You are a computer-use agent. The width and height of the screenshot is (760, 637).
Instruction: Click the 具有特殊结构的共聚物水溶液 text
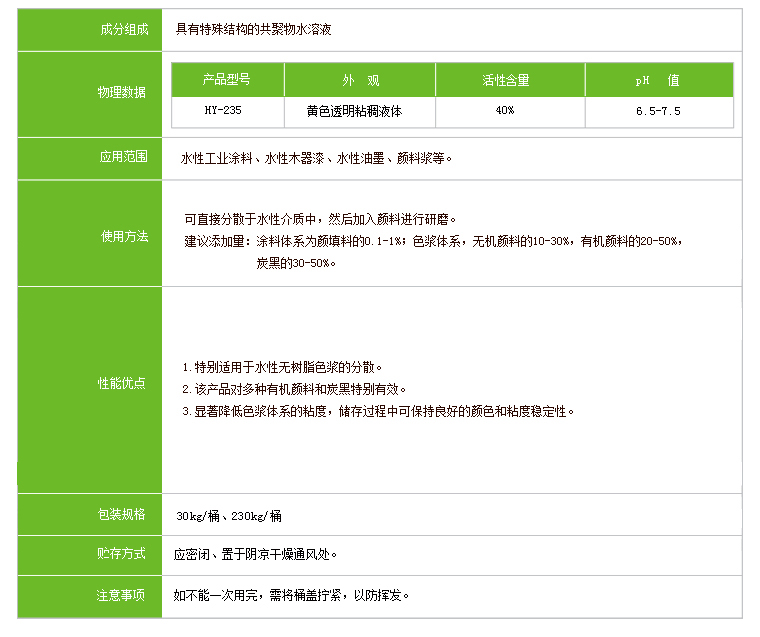253,29
